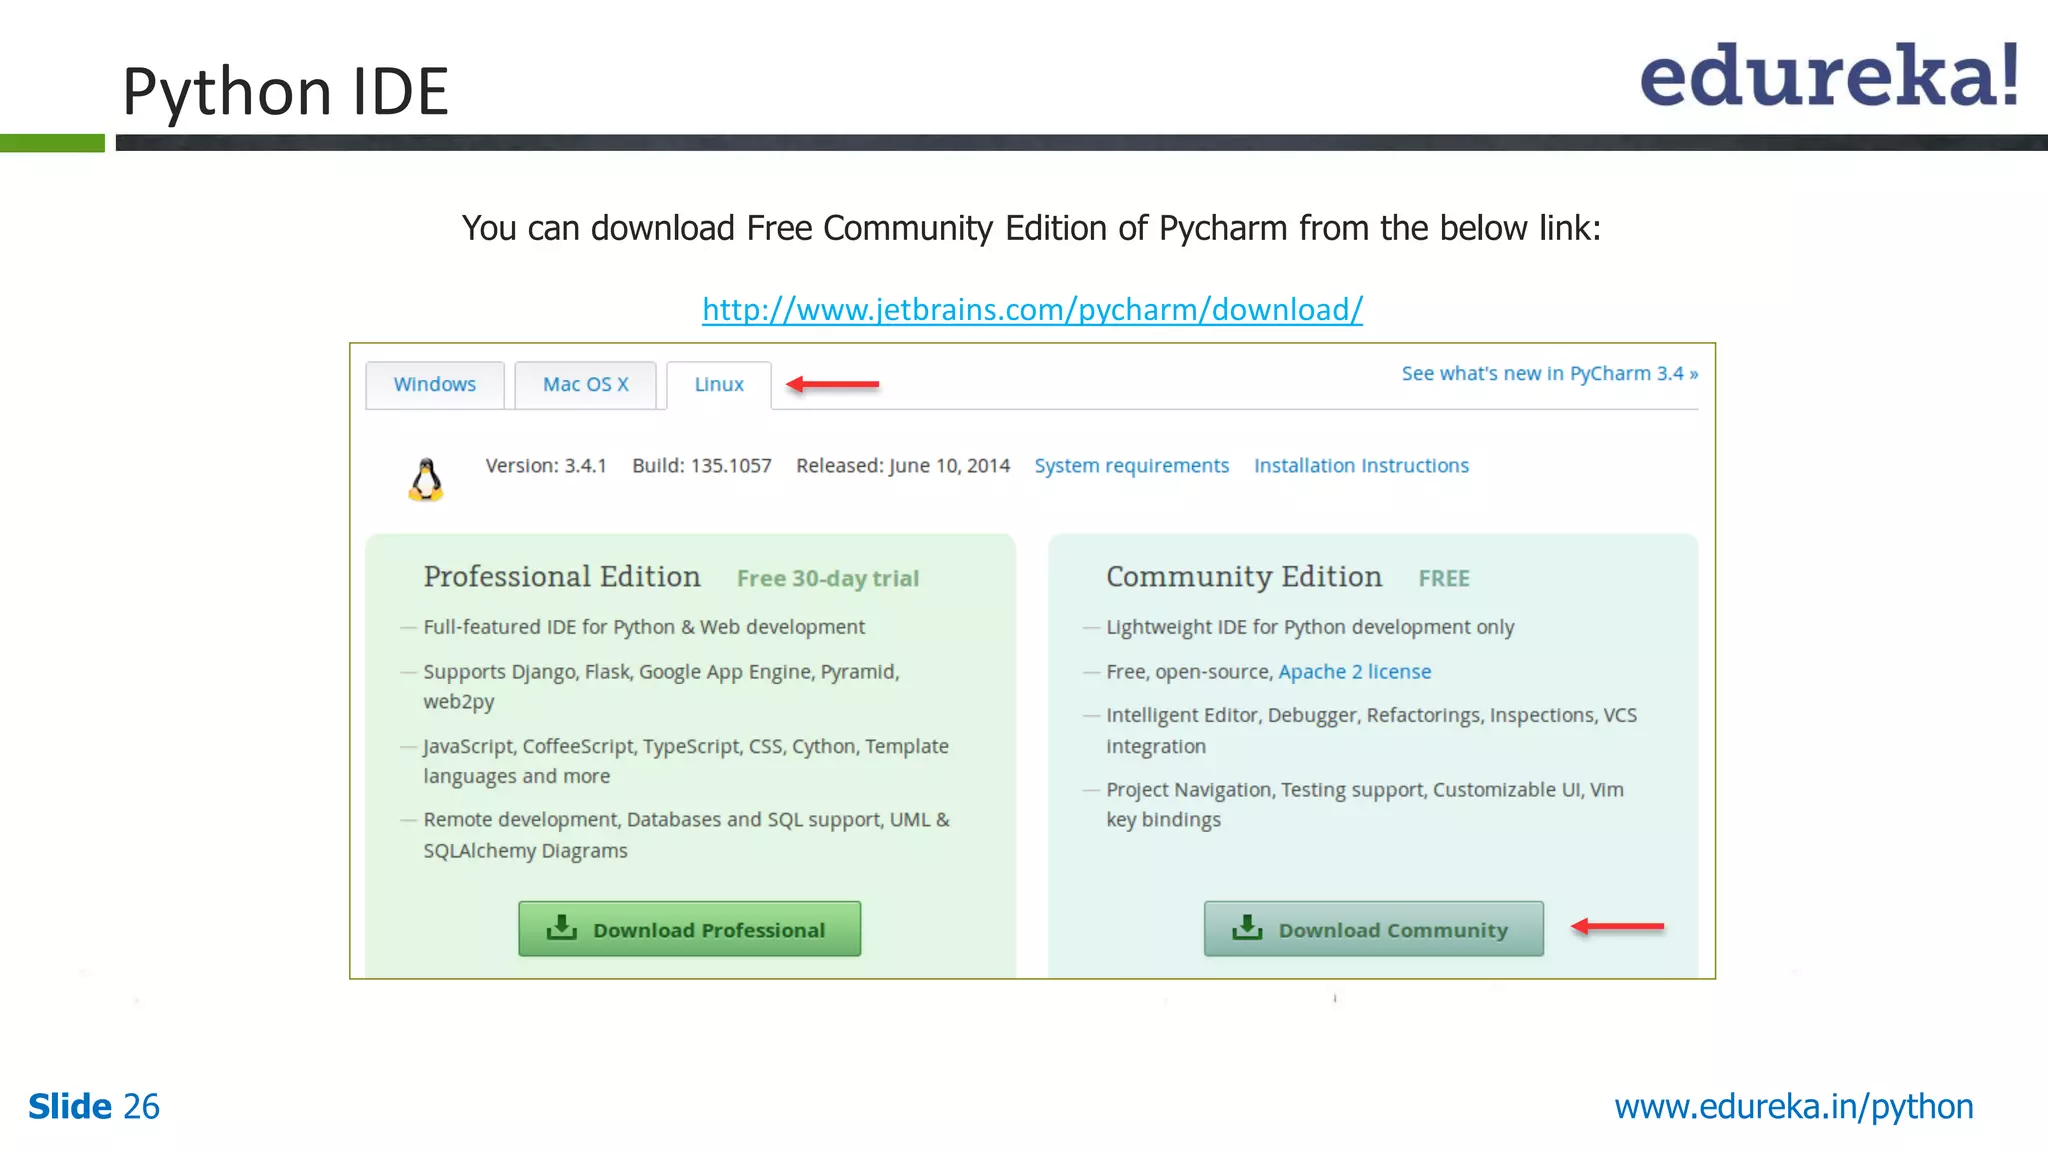Click the Linux penguin icon
This screenshot has height=1152, width=2048.
tap(426, 480)
